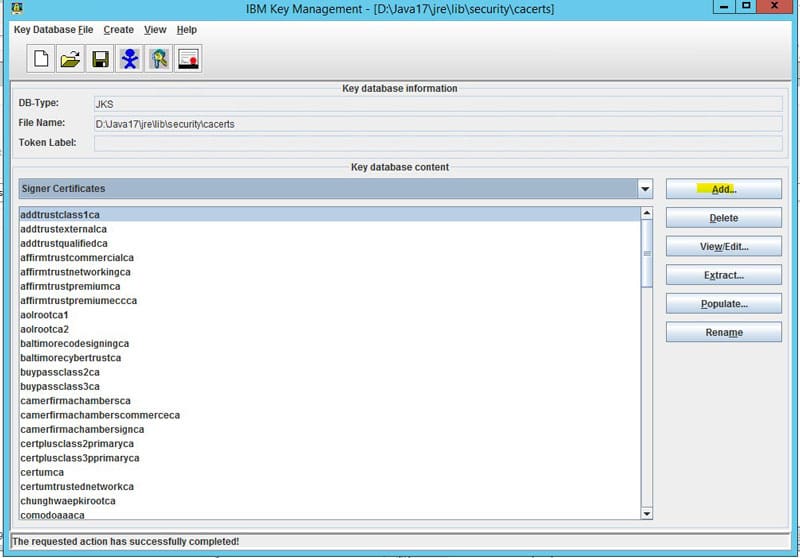Click the keys toolbar icon
This screenshot has height=558, width=800.
(159, 59)
